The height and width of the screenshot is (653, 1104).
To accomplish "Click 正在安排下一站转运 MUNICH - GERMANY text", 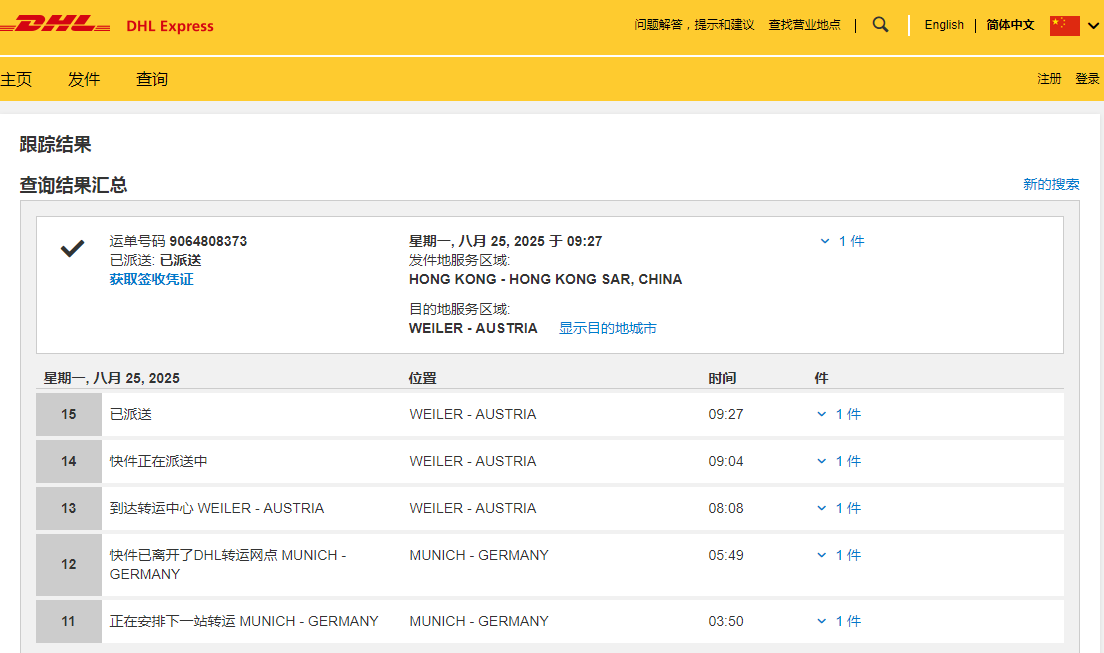I will (244, 621).
